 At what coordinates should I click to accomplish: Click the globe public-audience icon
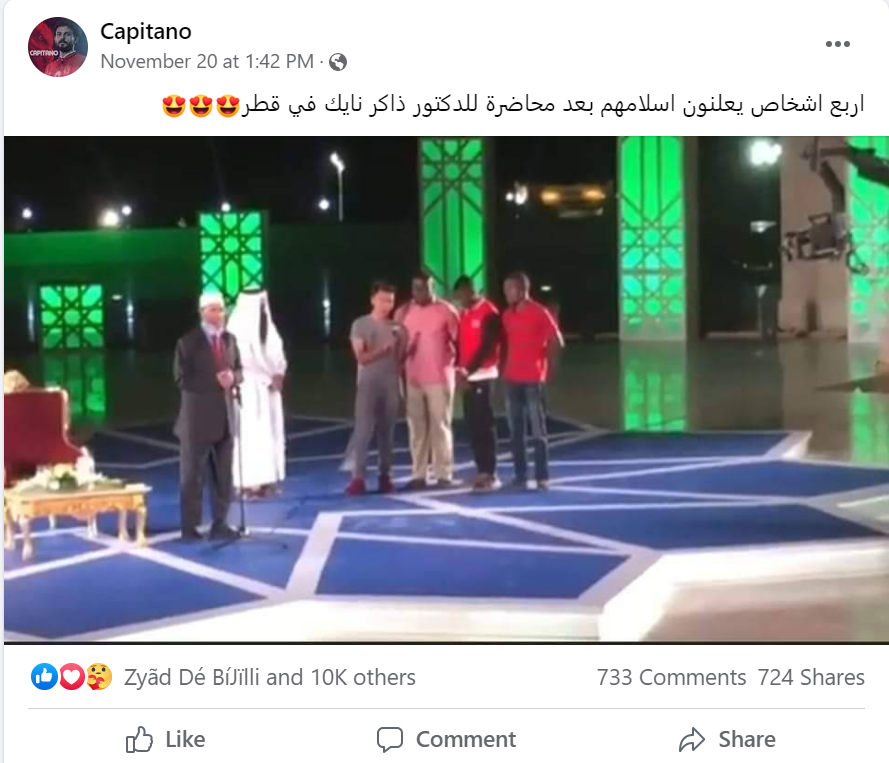tap(338, 62)
